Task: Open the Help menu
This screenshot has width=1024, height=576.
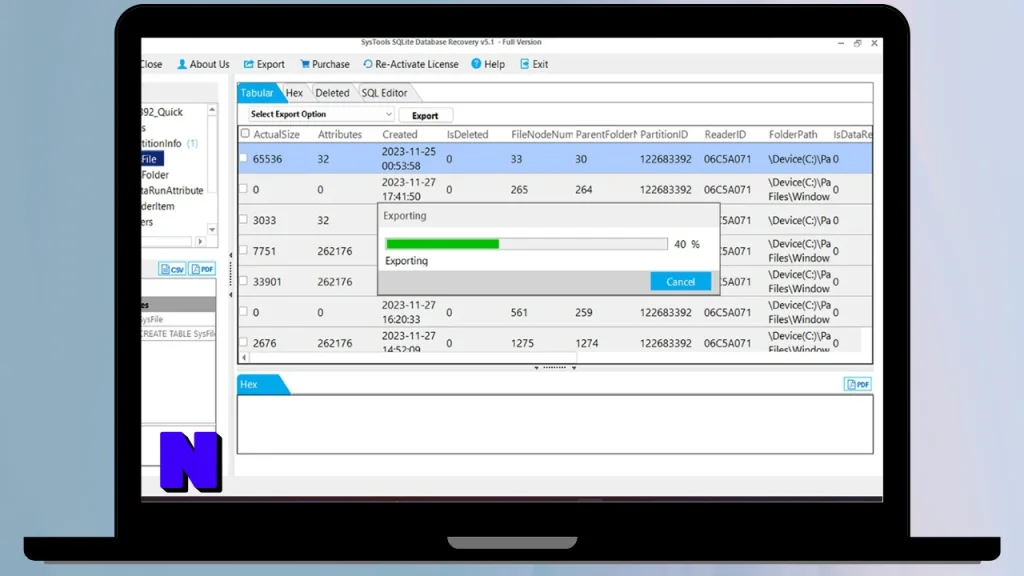Action: point(488,64)
